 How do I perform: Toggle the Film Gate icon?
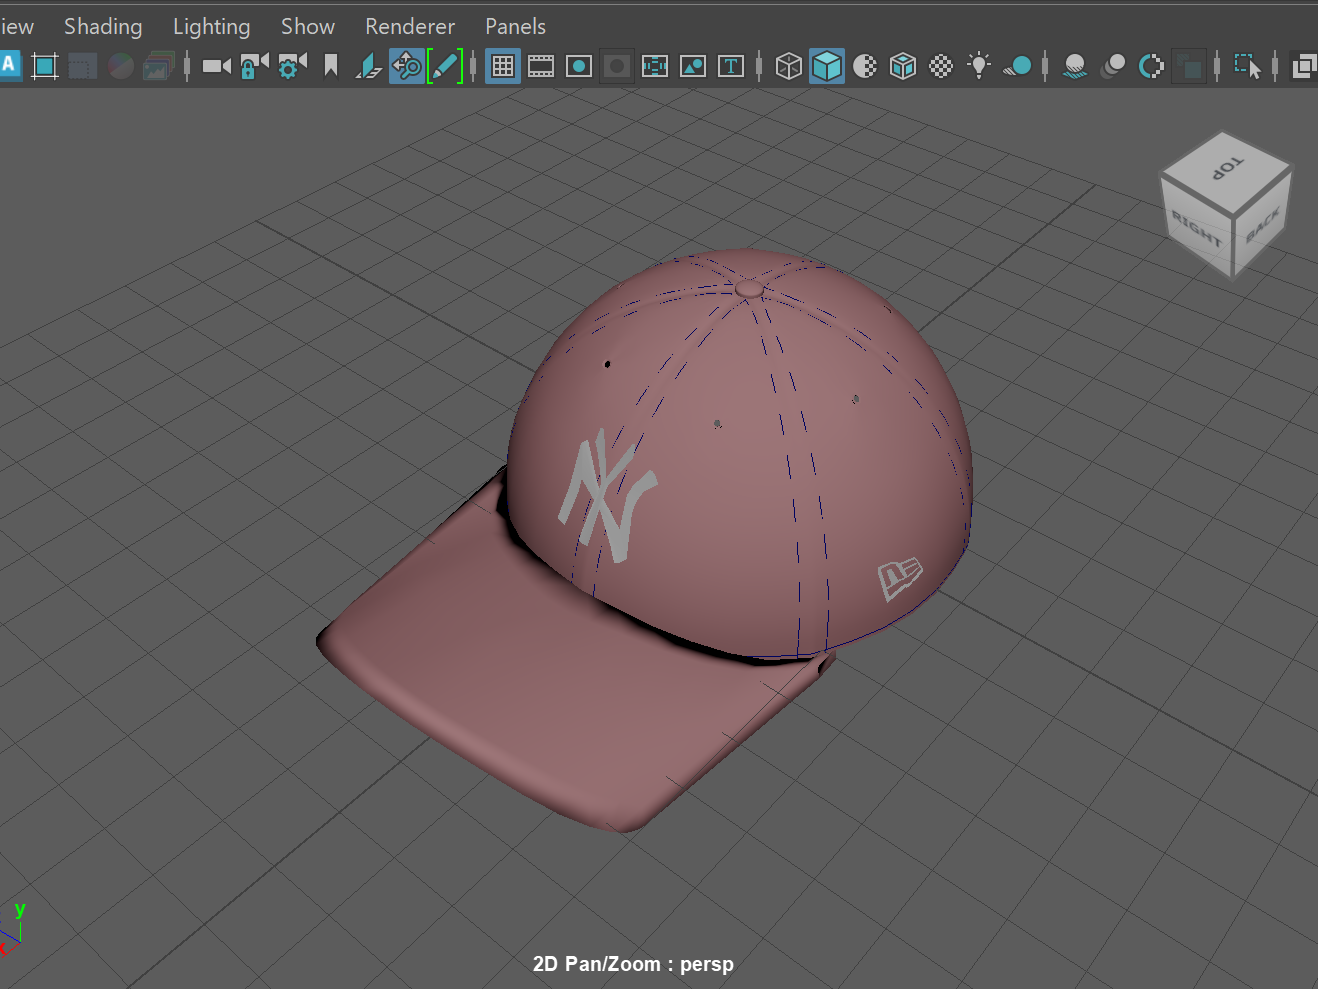(541, 66)
